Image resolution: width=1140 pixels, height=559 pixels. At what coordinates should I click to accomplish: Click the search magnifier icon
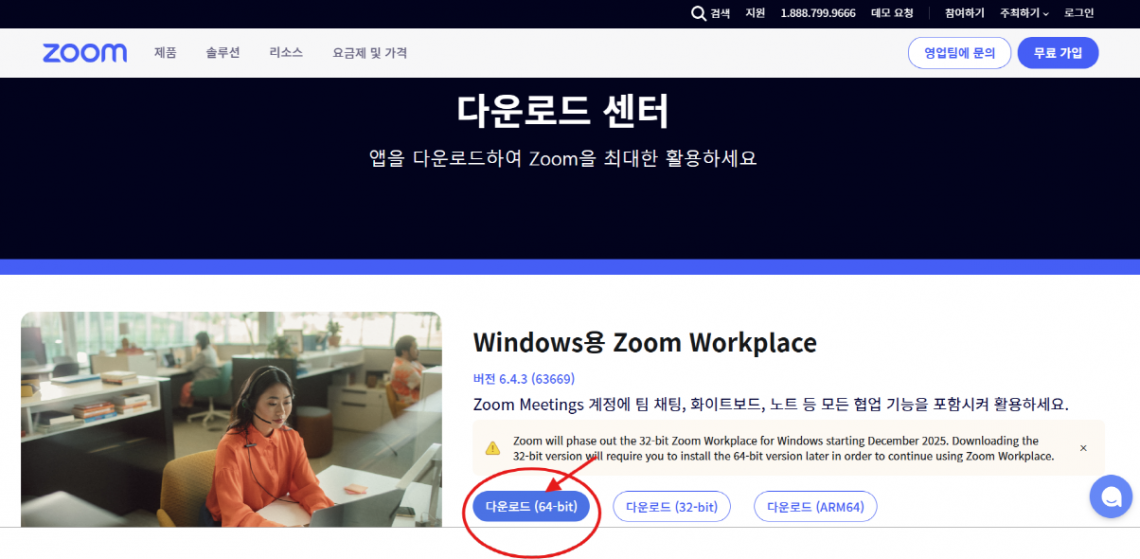click(x=698, y=13)
